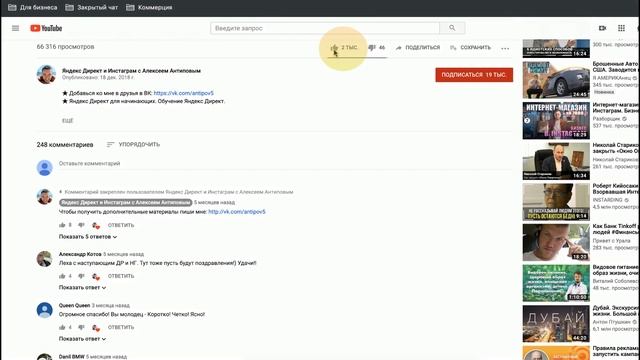Open Queen Queen's commenter name
The width and height of the screenshot is (640, 360).
click(74, 305)
